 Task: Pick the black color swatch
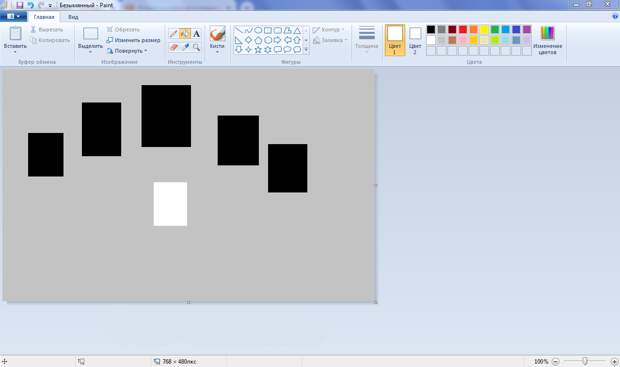point(431,29)
